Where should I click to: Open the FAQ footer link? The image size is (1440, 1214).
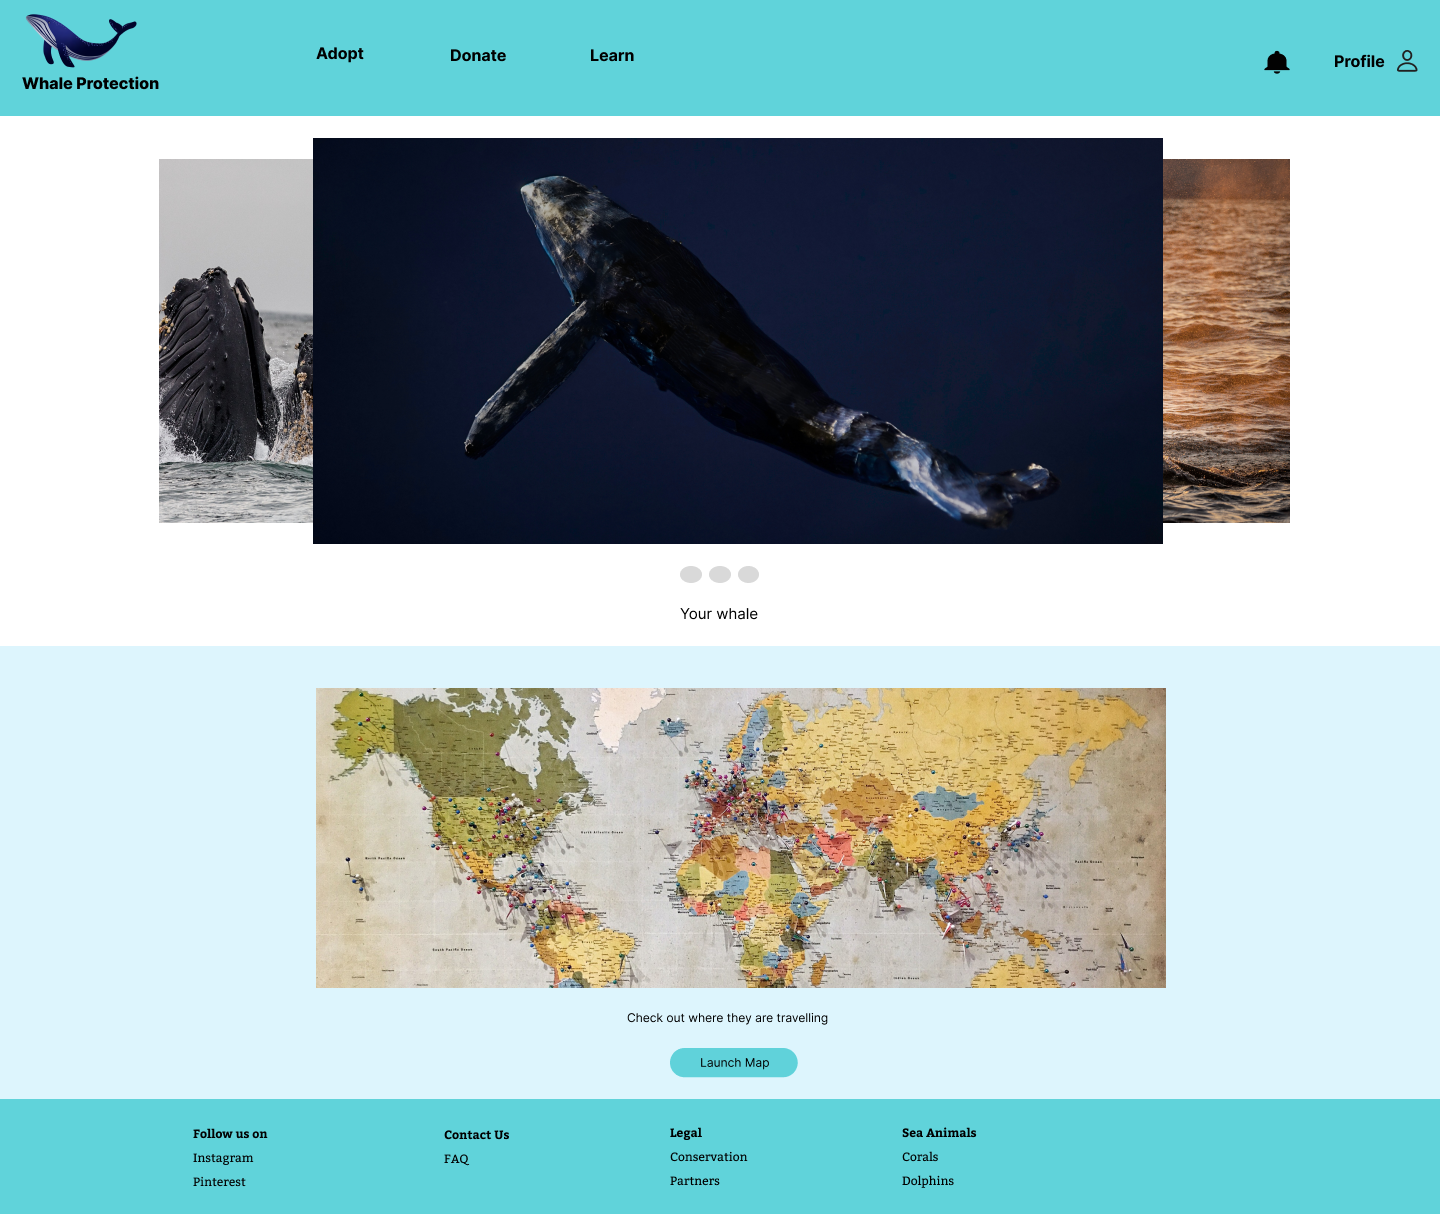(x=456, y=1159)
